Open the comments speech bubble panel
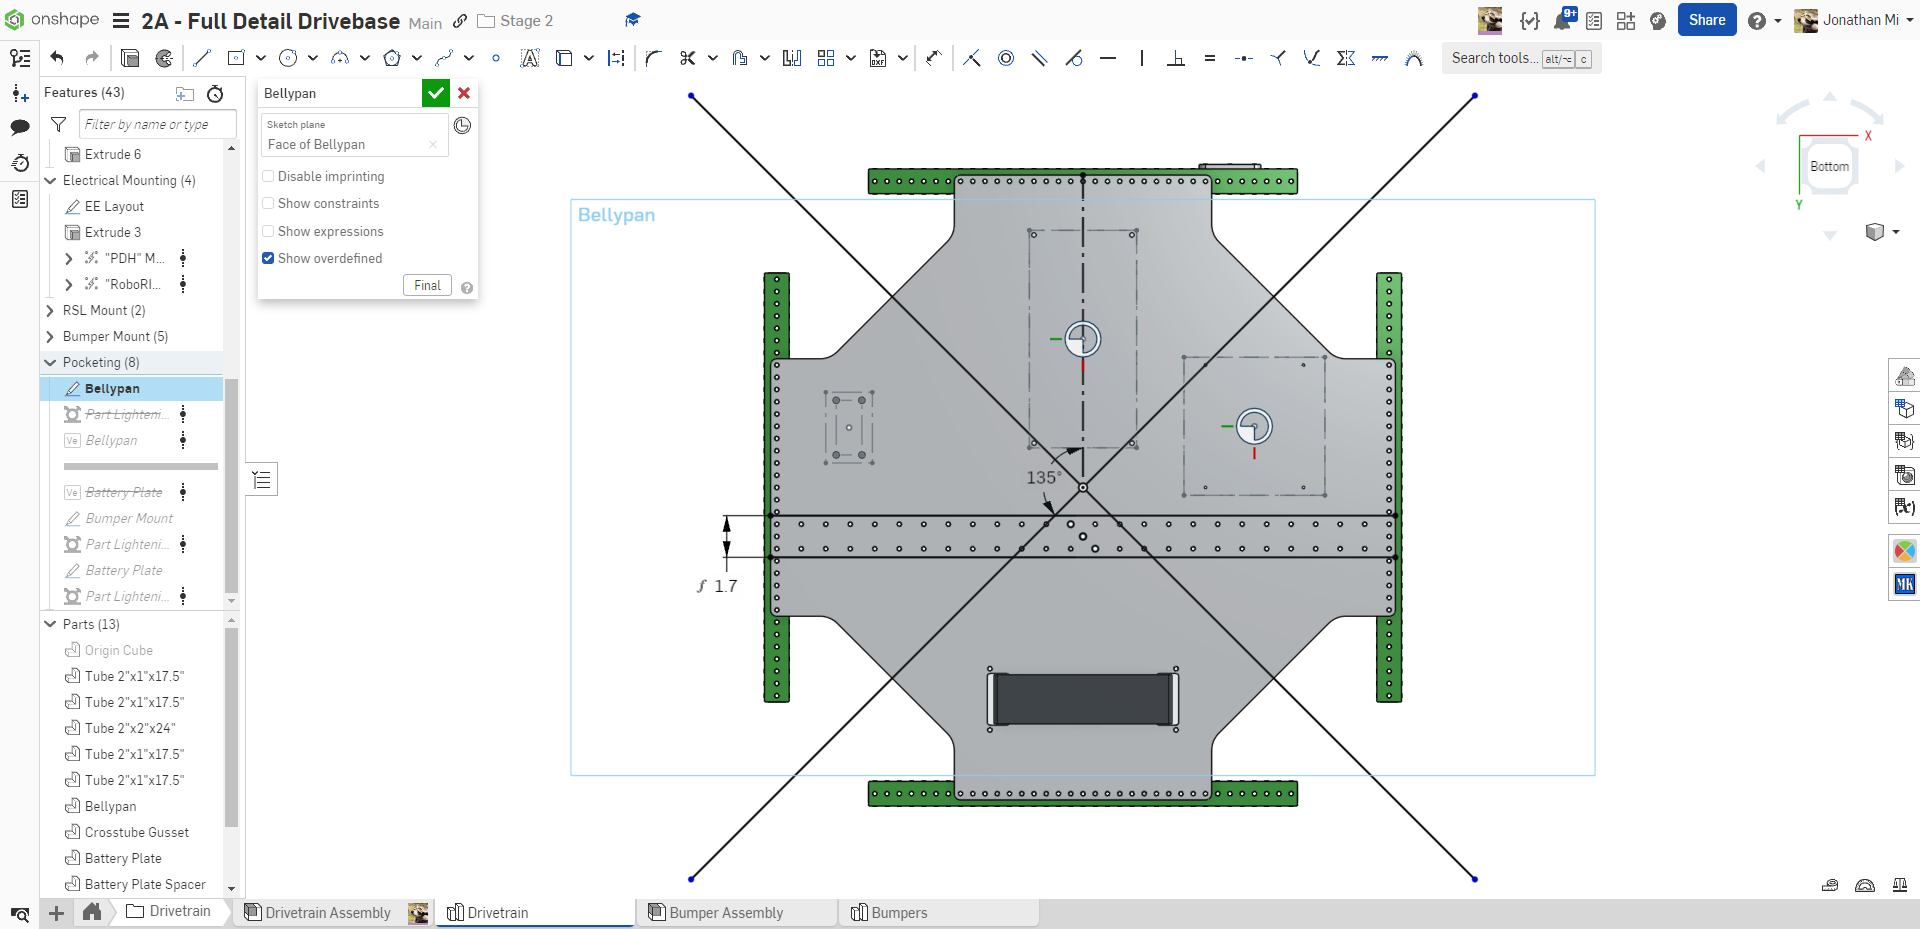Screen dimensions: 1920x929 click(x=20, y=127)
